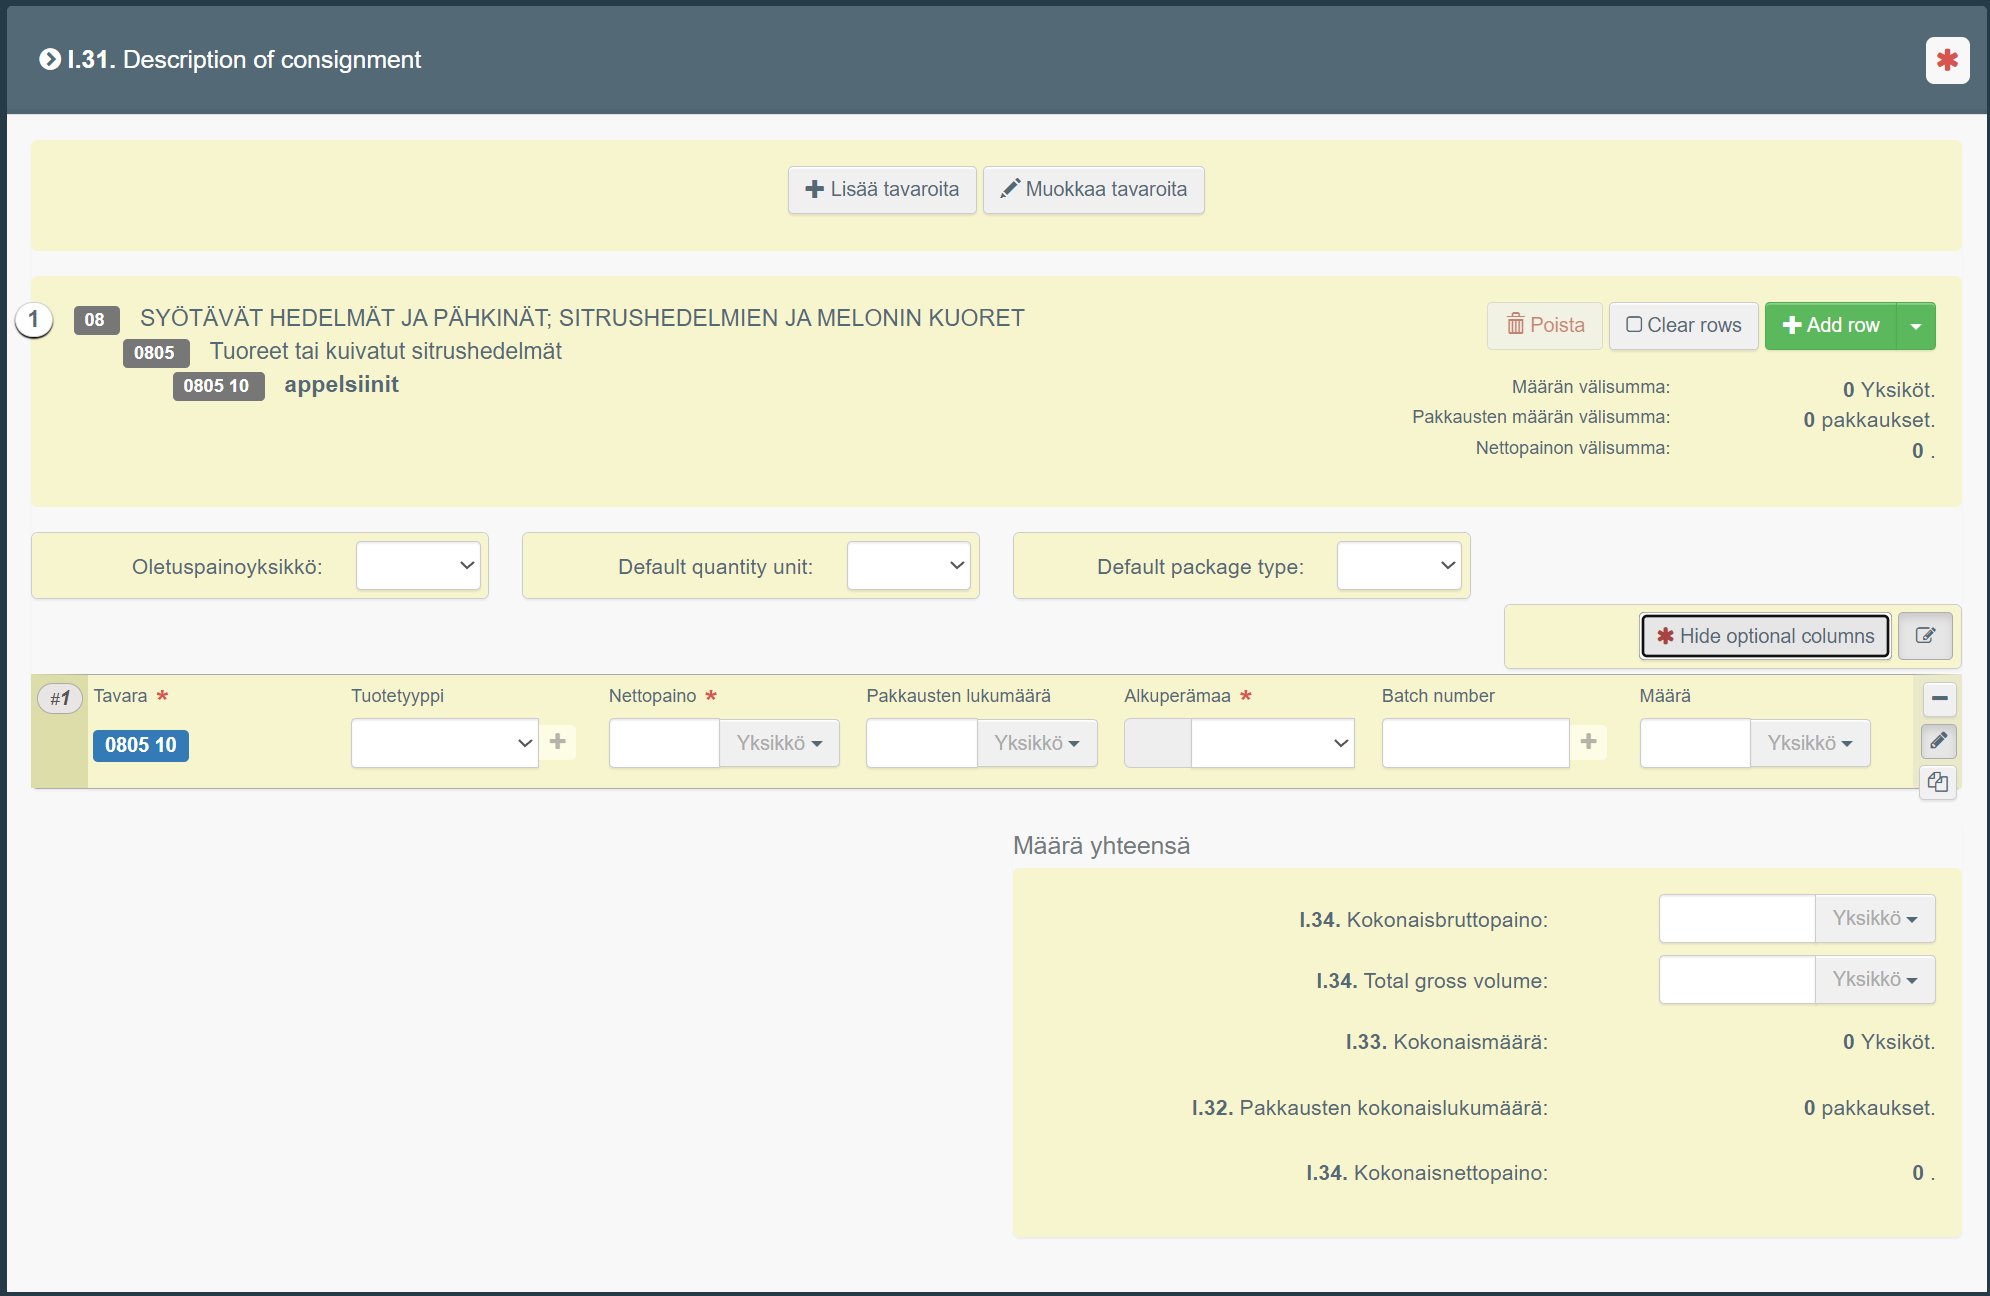Click Lisää tavaroita button

pyautogui.click(x=882, y=189)
